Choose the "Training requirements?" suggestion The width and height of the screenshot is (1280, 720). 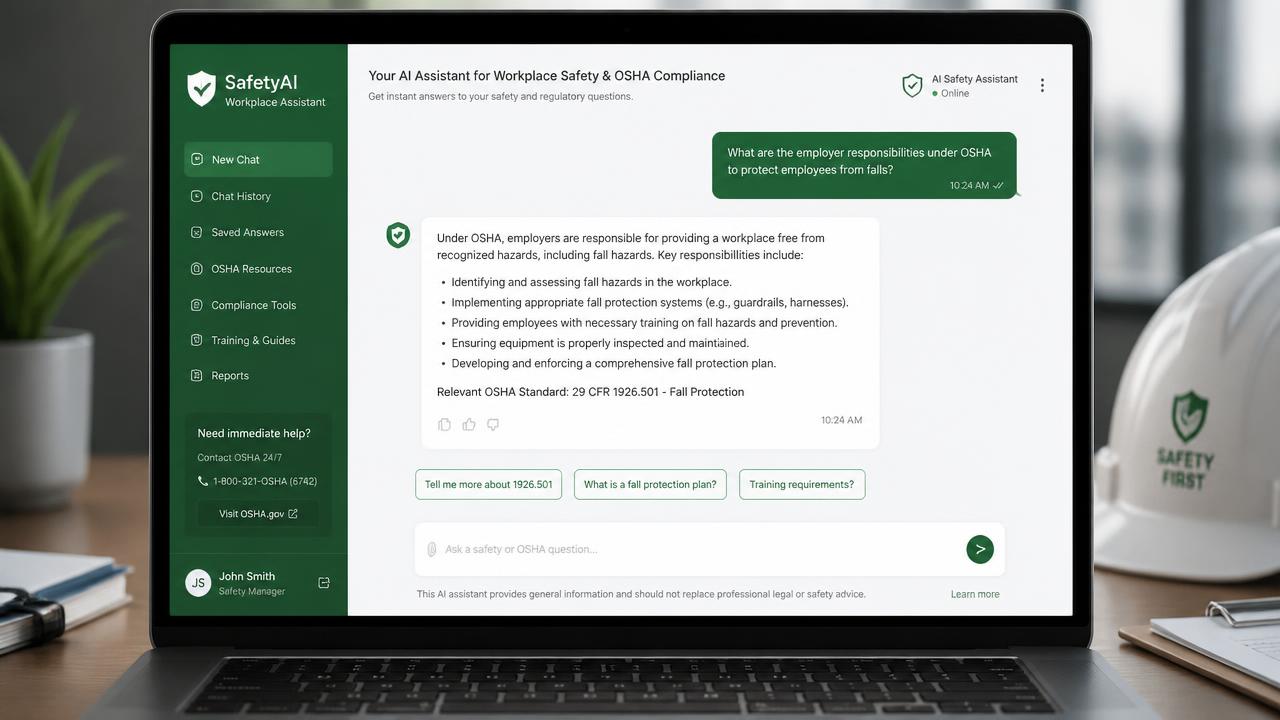pos(802,485)
